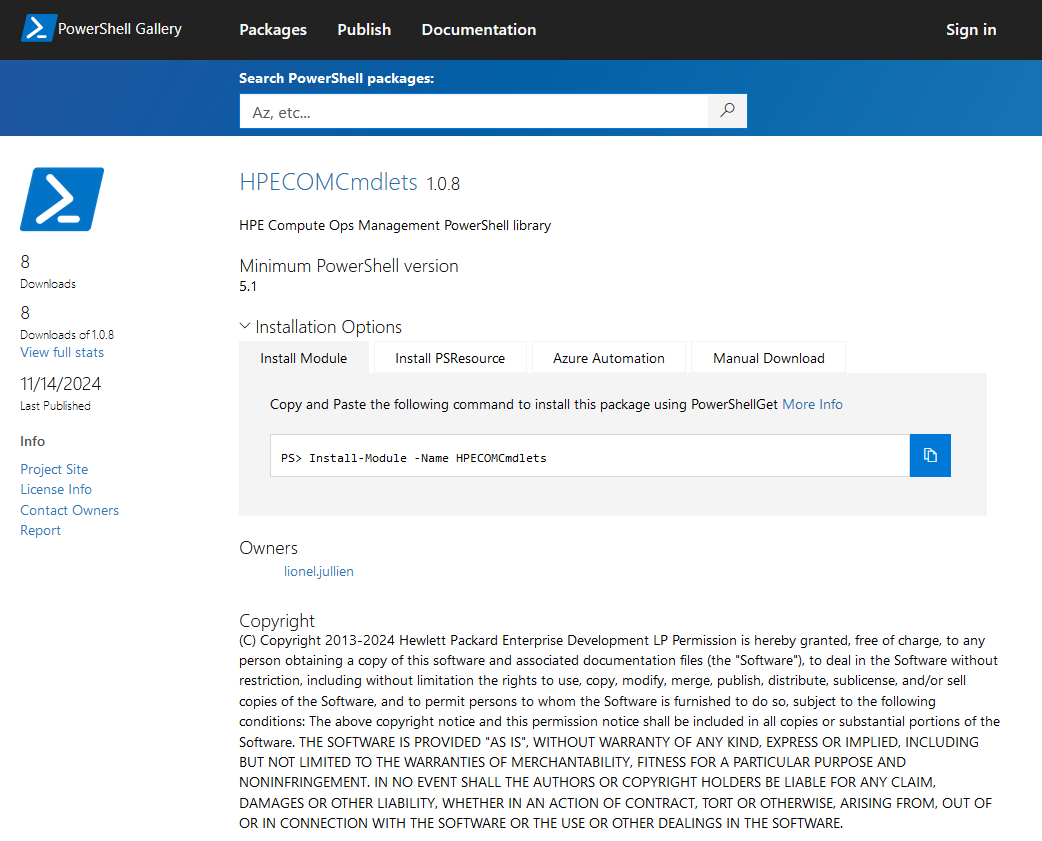Viewport: 1042px width, 841px height.
Task: Click the Contact Owners link
Action: (x=69, y=510)
